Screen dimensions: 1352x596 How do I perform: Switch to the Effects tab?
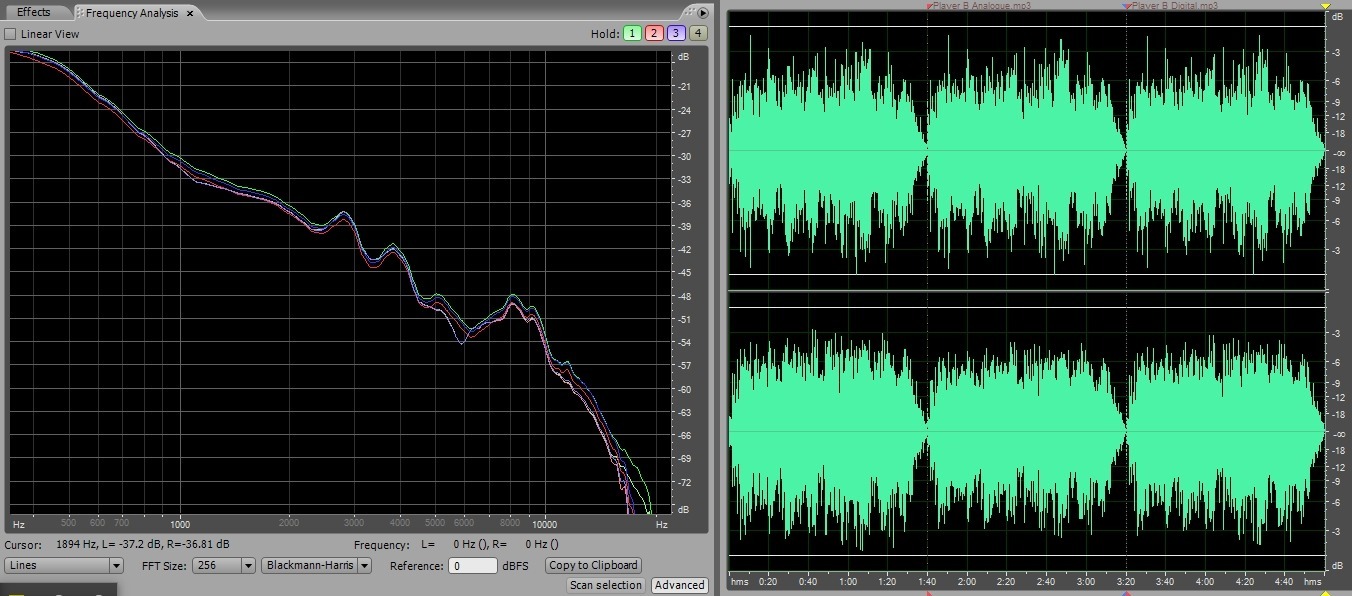coord(34,12)
